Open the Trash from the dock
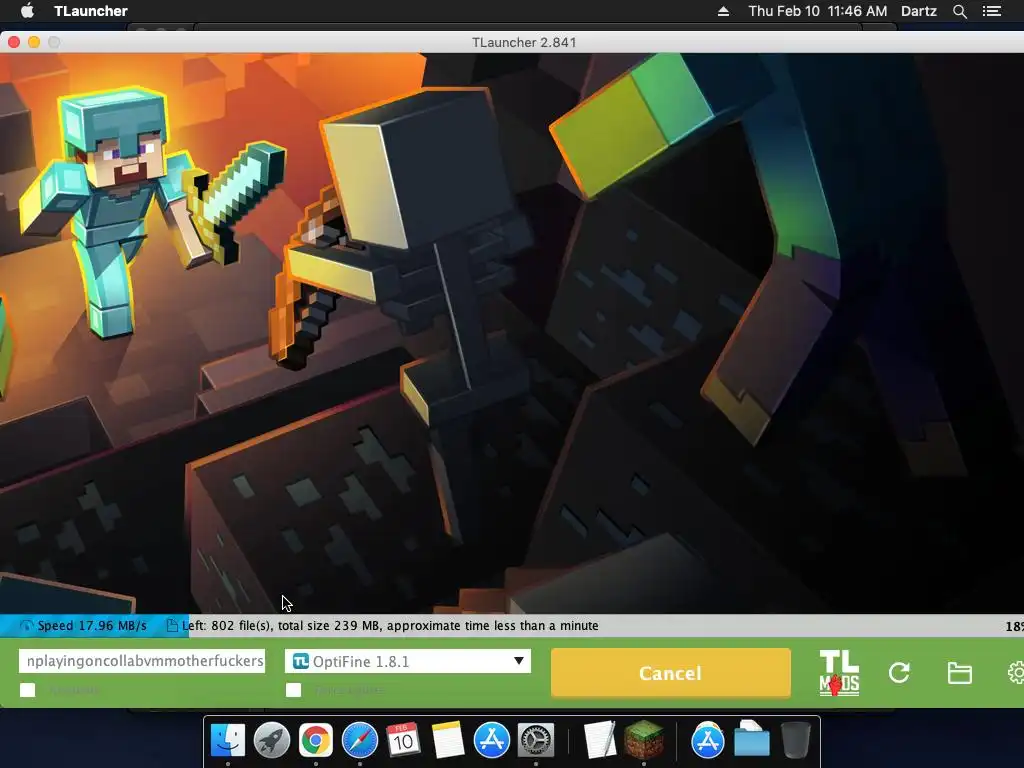Viewport: 1024px width, 768px height. pyautogui.click(x=795, y=740)
